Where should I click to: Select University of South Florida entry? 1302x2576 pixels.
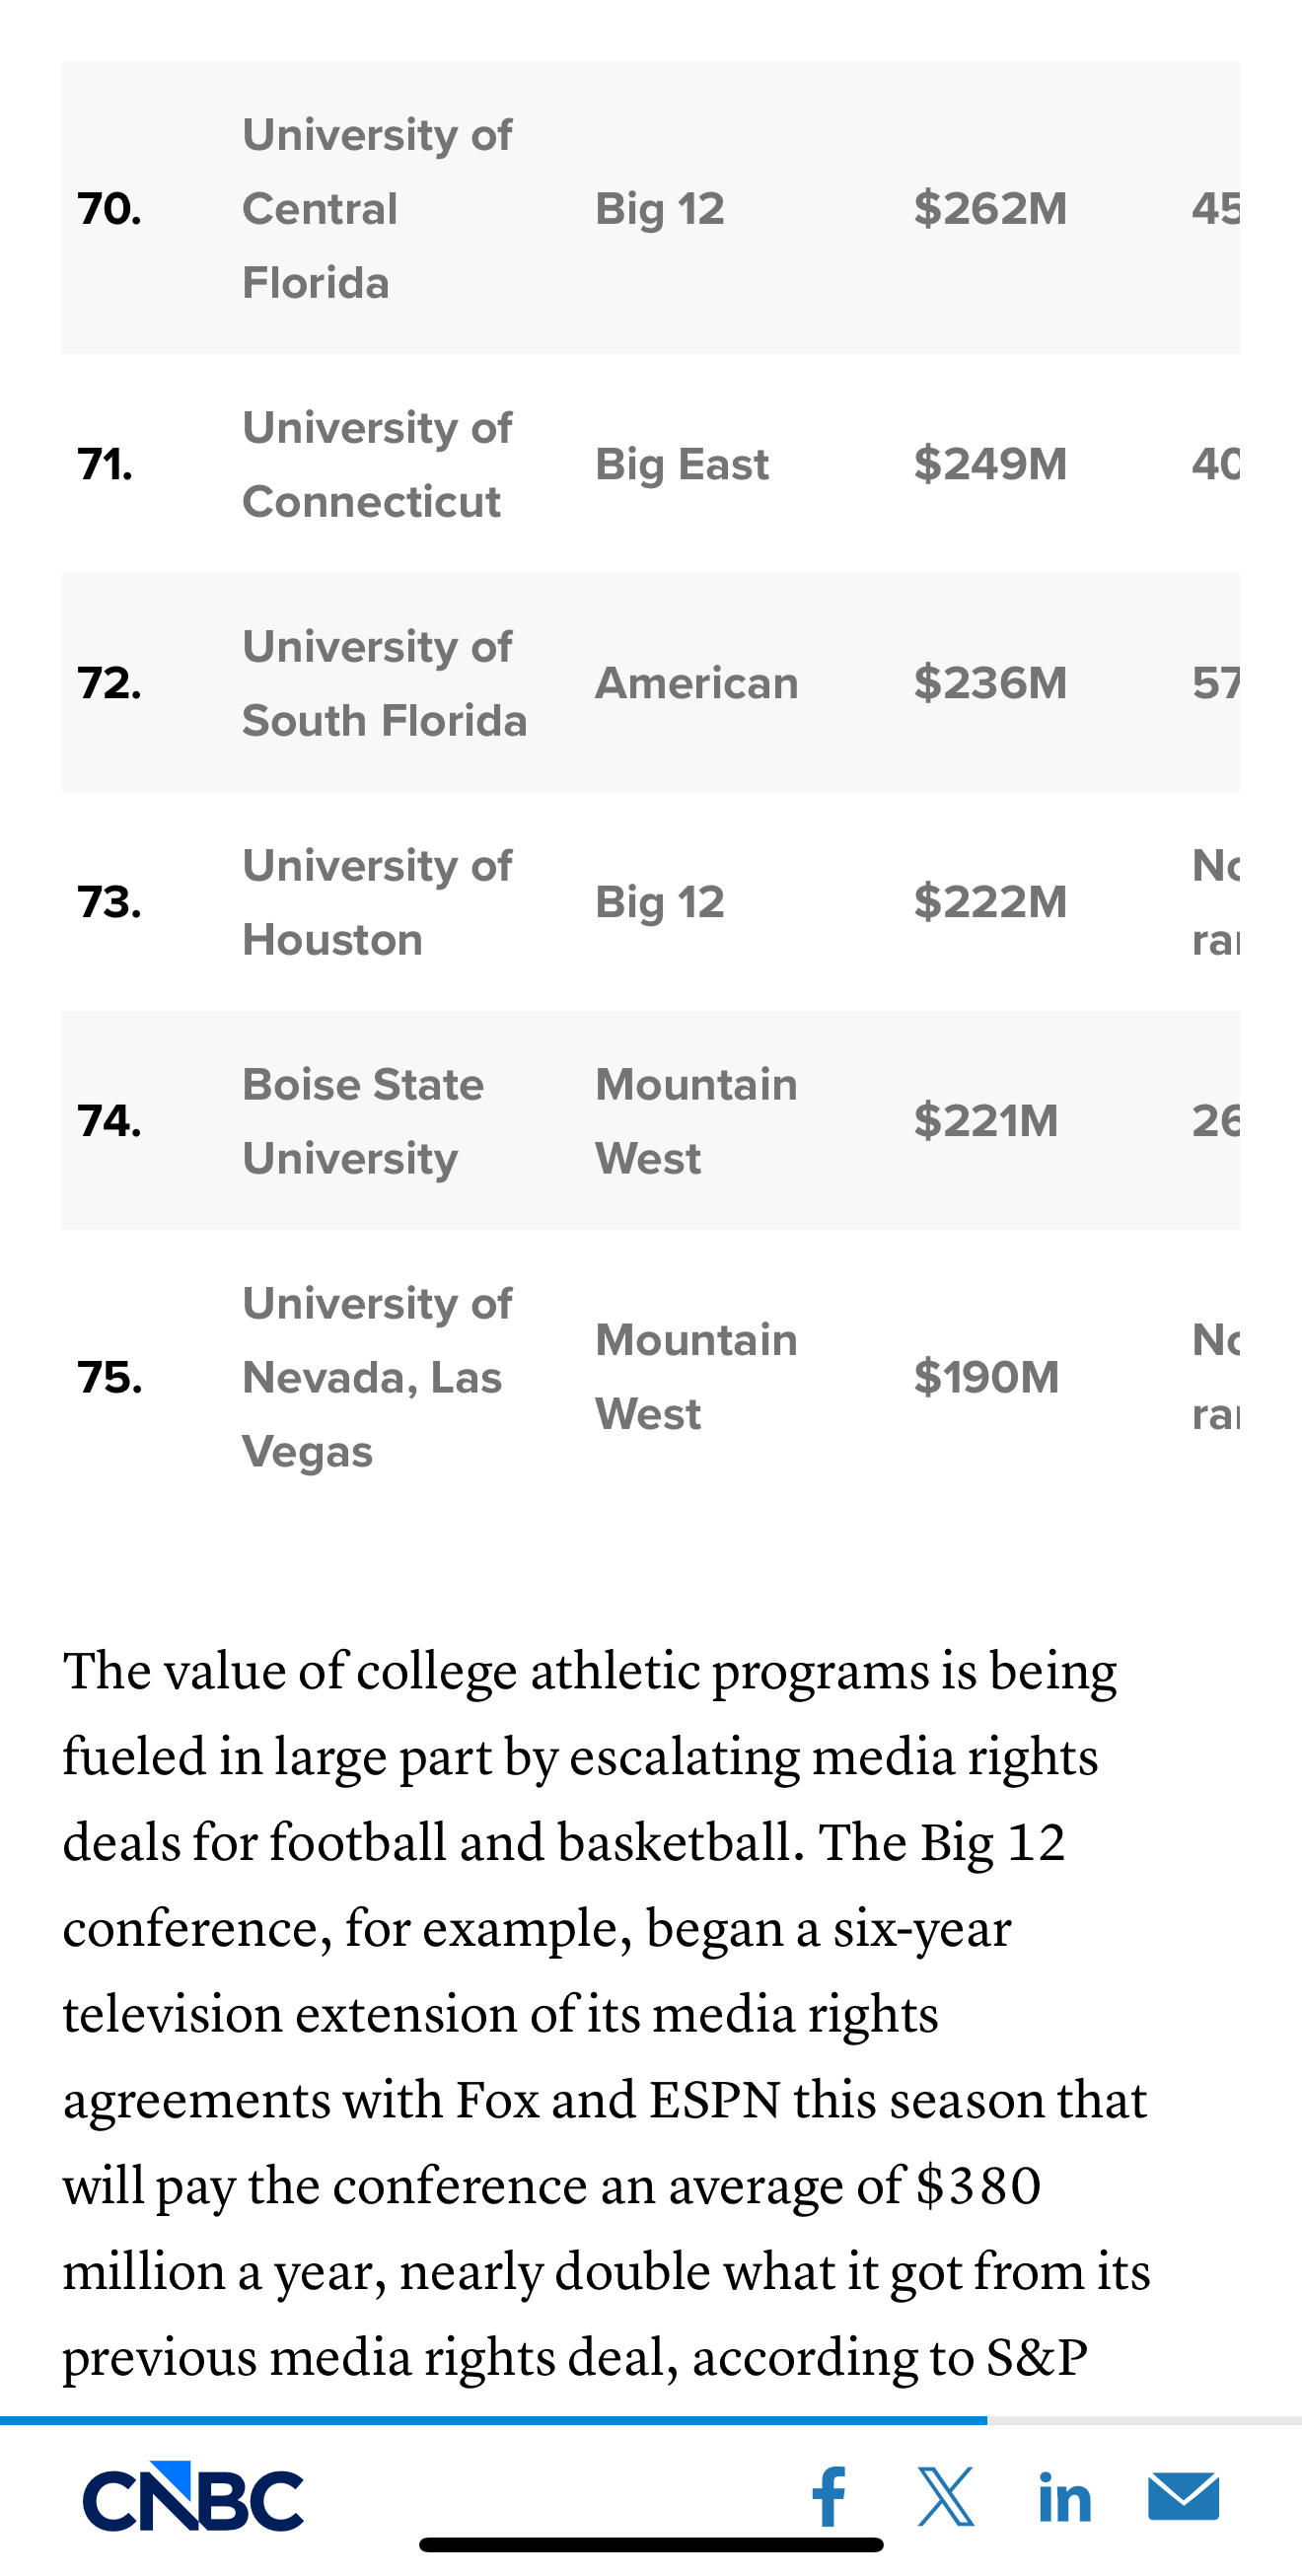pyautogui.click(x=384, y=684)
